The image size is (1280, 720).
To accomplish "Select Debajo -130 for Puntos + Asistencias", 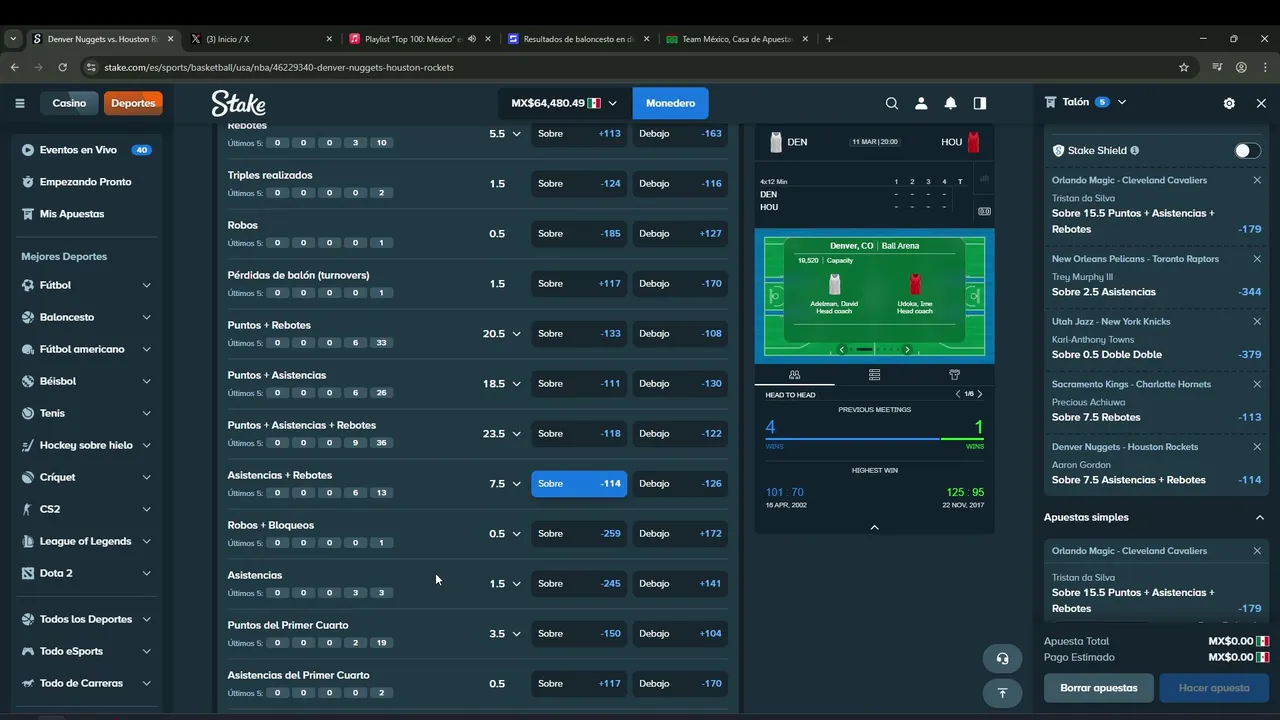I will point(680,383).
